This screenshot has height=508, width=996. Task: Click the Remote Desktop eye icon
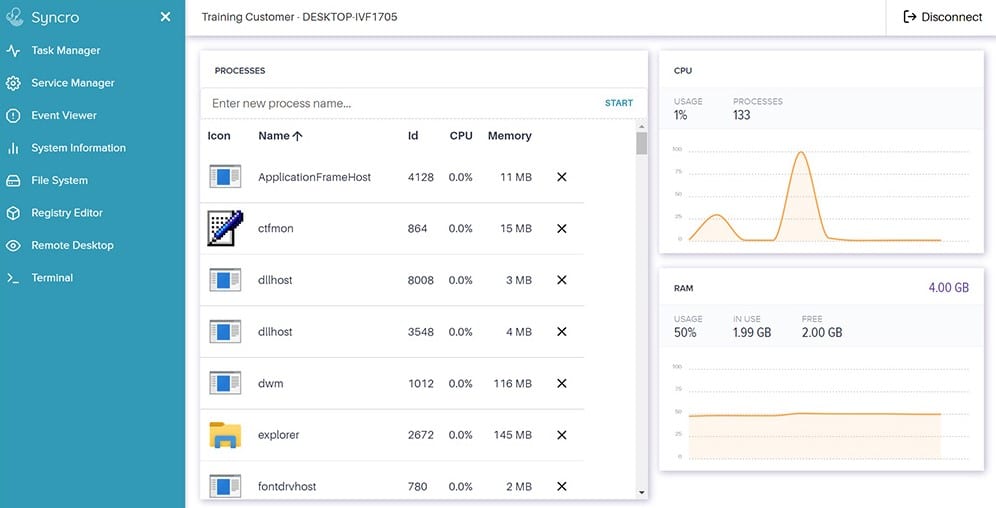coord(13,245)
